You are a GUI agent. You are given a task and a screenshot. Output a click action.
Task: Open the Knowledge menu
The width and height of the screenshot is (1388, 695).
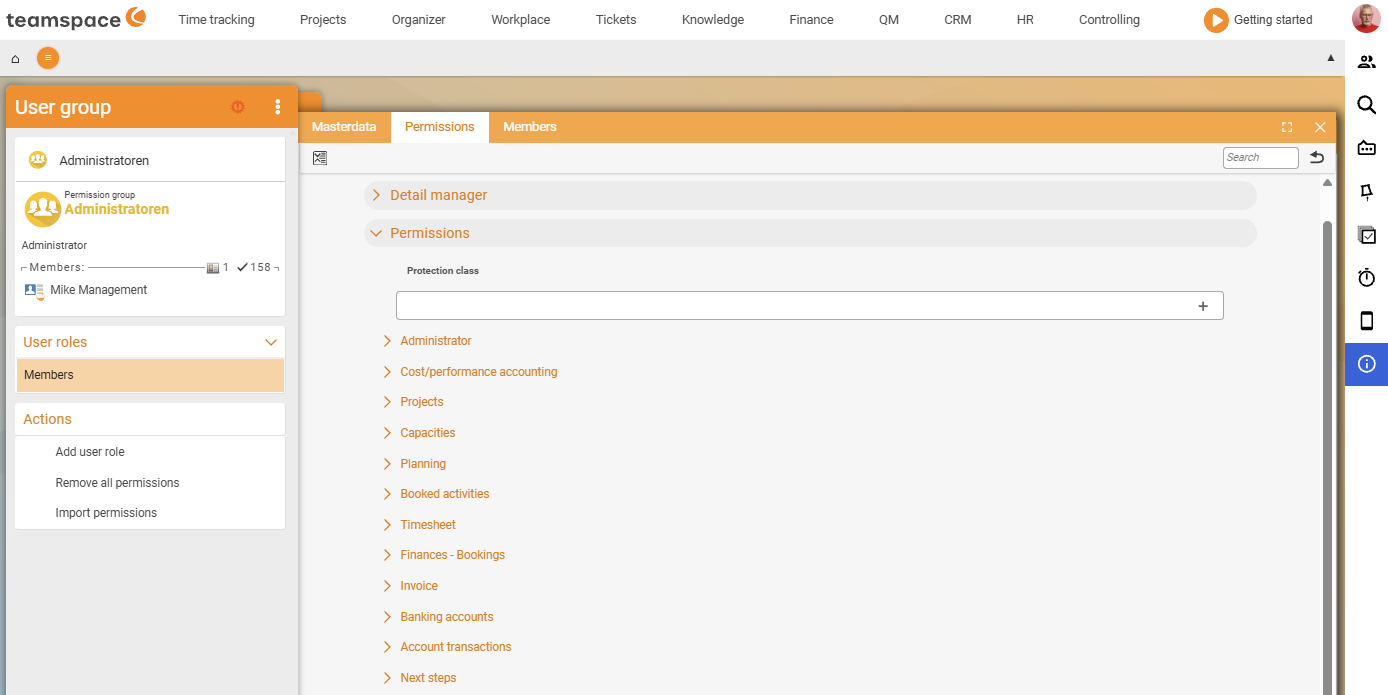click(713, 20)
